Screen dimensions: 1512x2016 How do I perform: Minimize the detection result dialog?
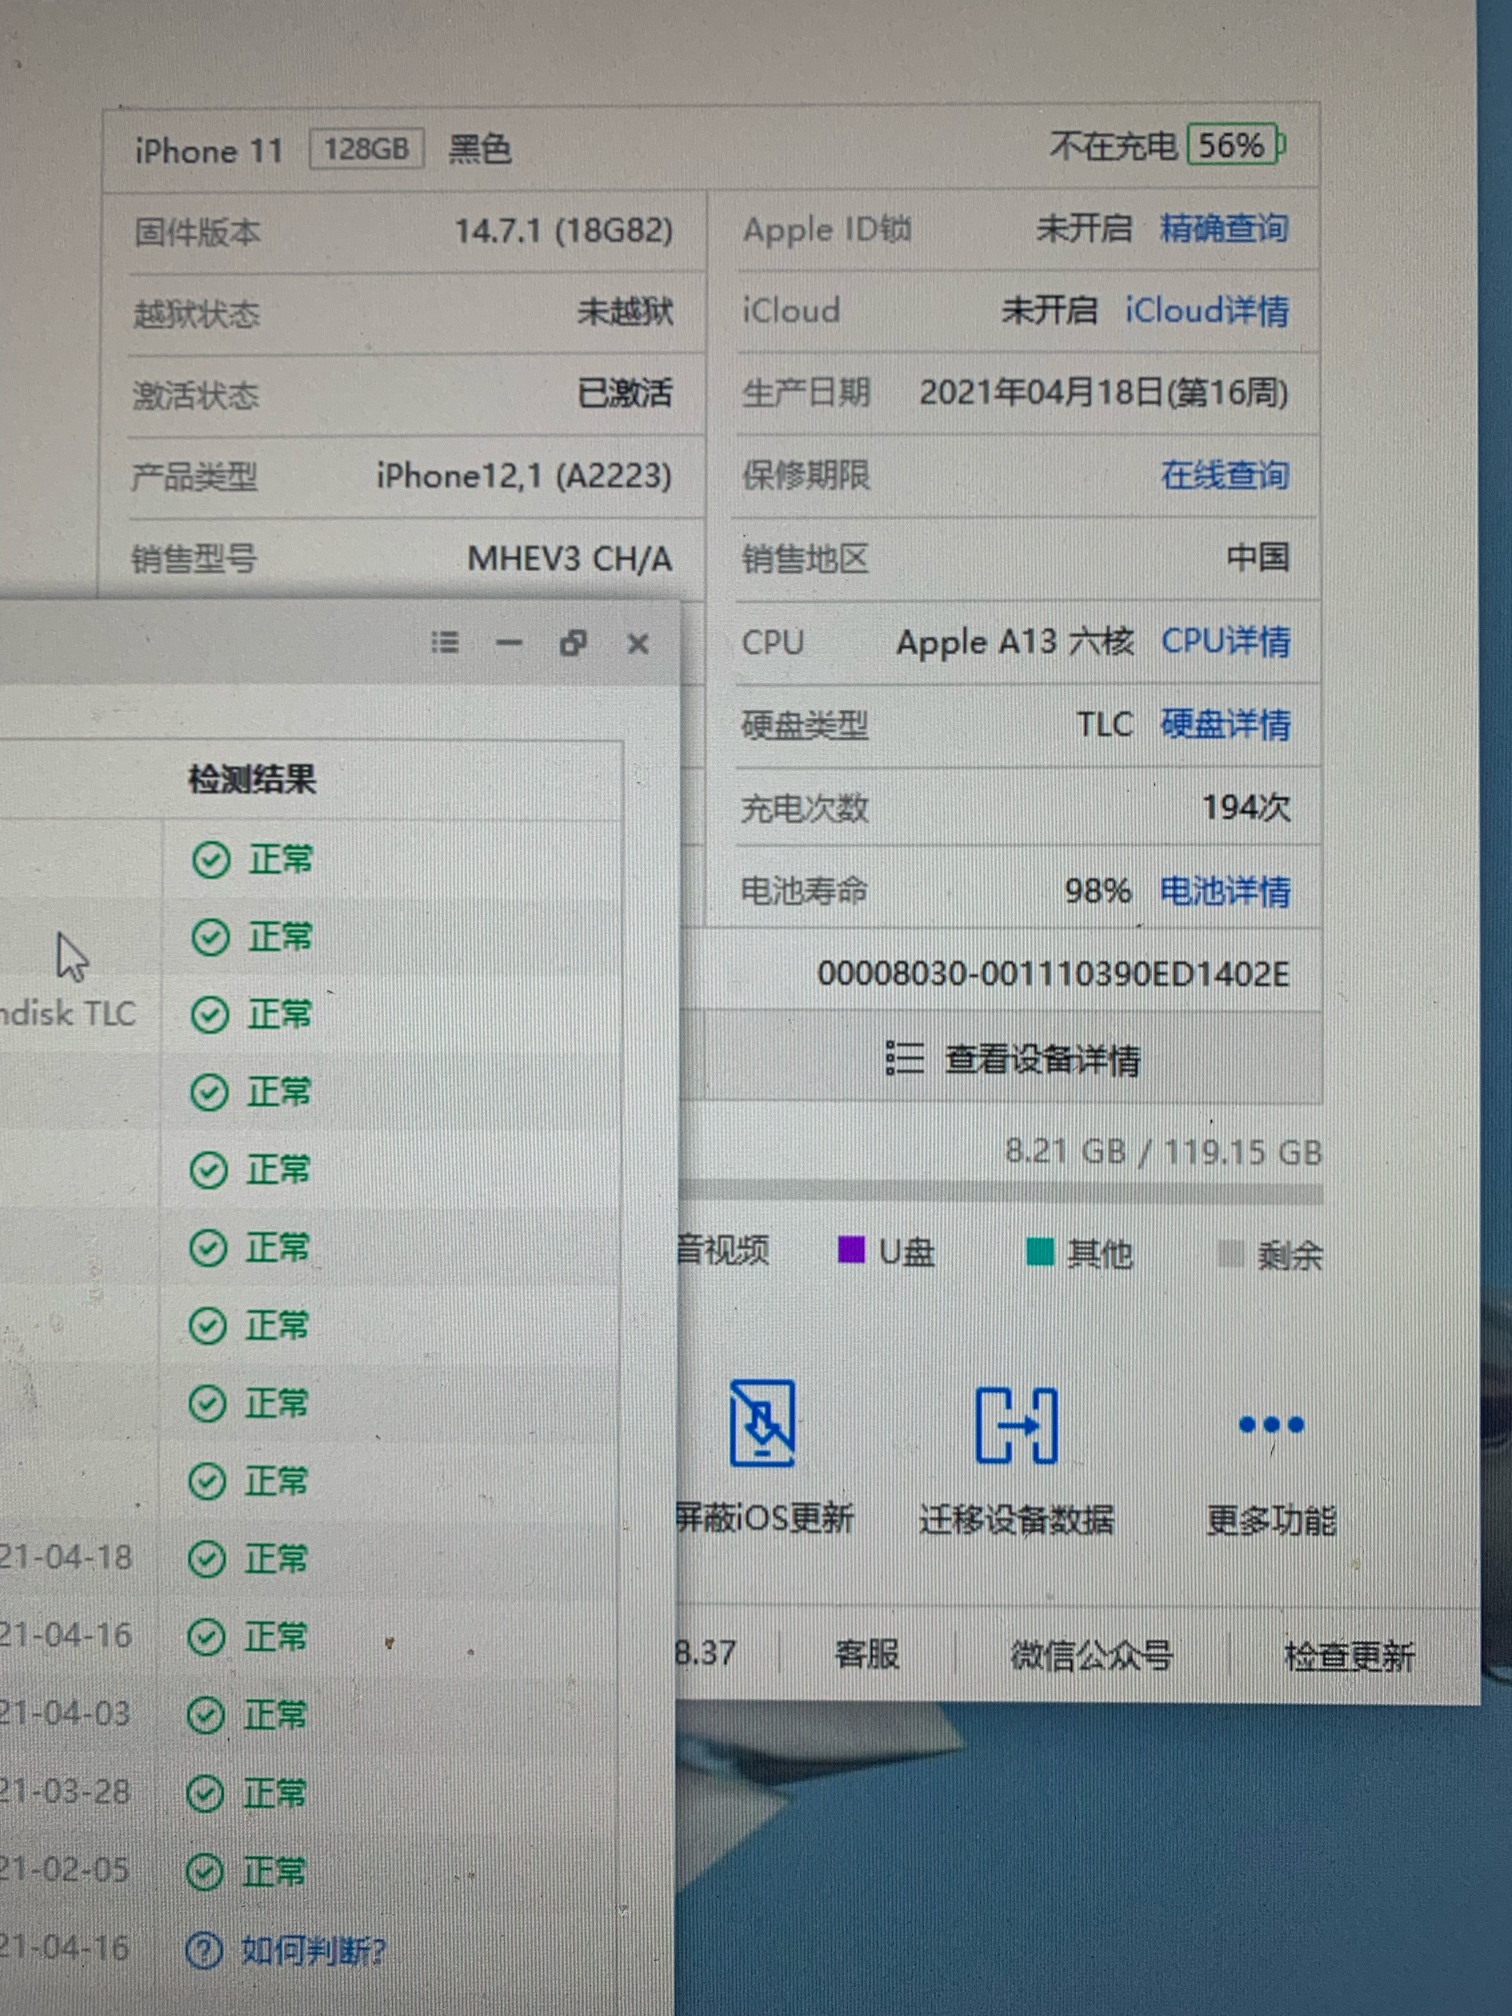coord(509,643)
